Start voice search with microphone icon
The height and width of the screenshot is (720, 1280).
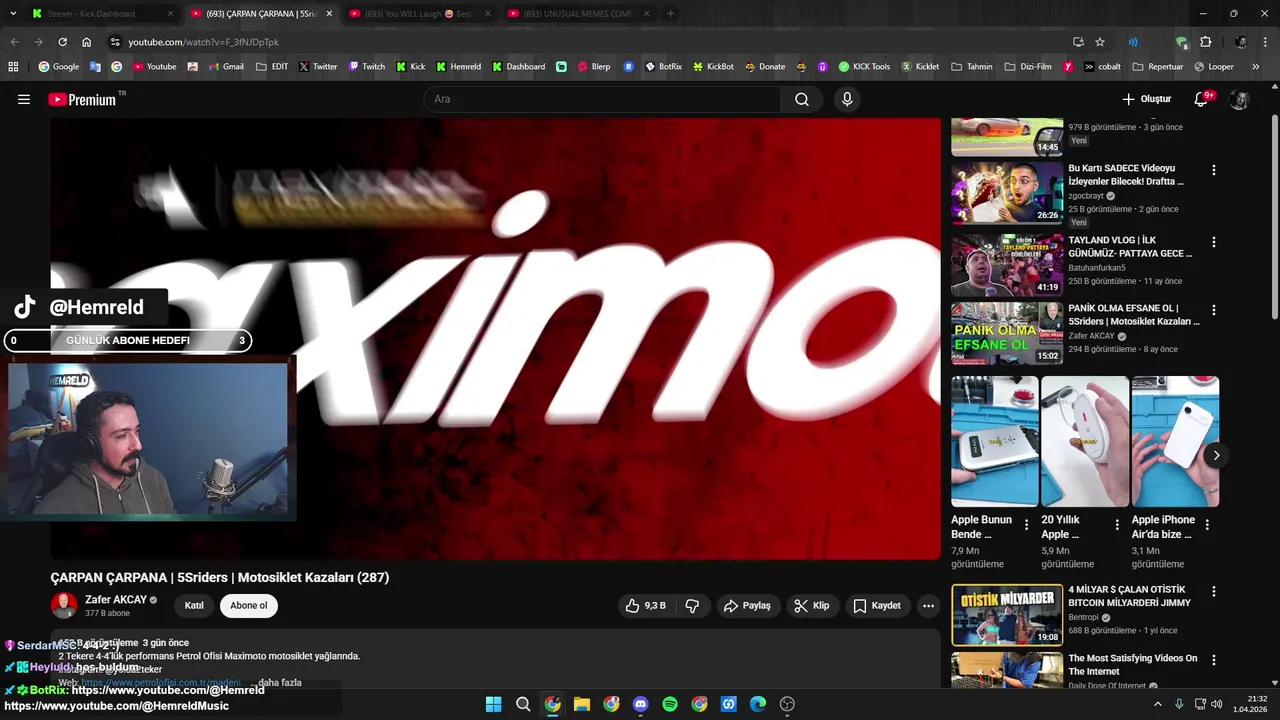847,99
